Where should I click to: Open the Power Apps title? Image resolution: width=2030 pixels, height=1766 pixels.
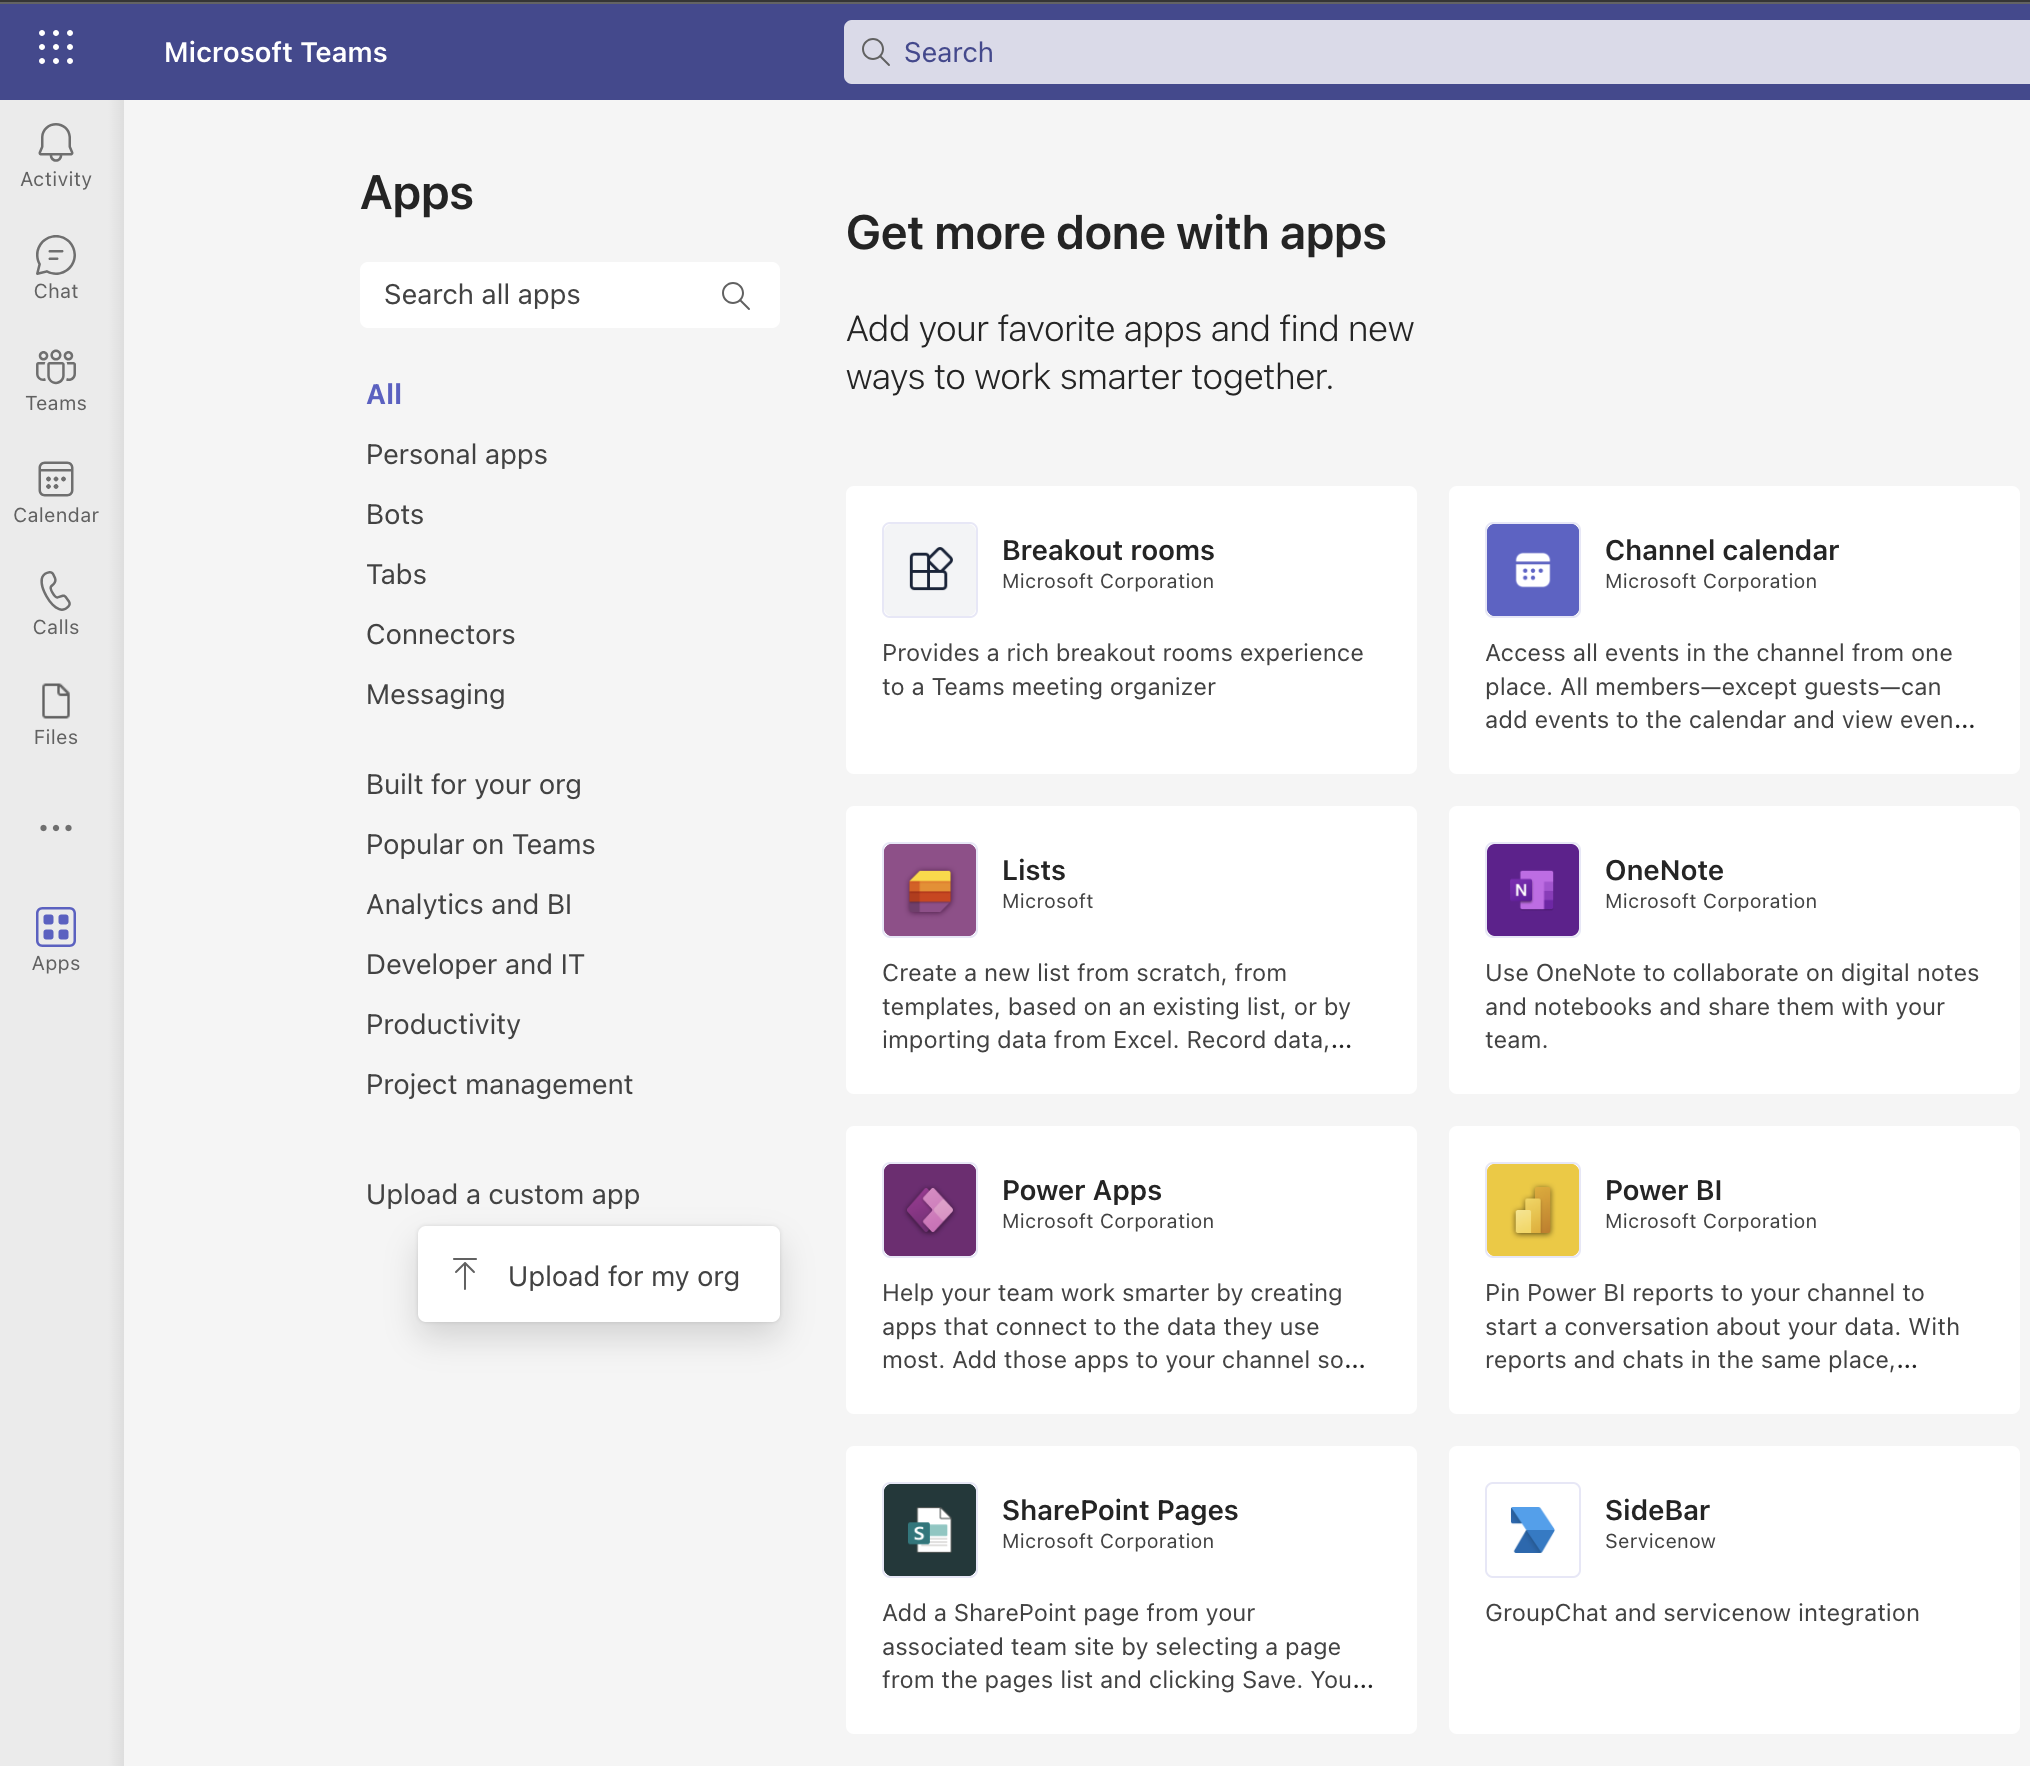pyautogui.click(x=1082, y=1190)
